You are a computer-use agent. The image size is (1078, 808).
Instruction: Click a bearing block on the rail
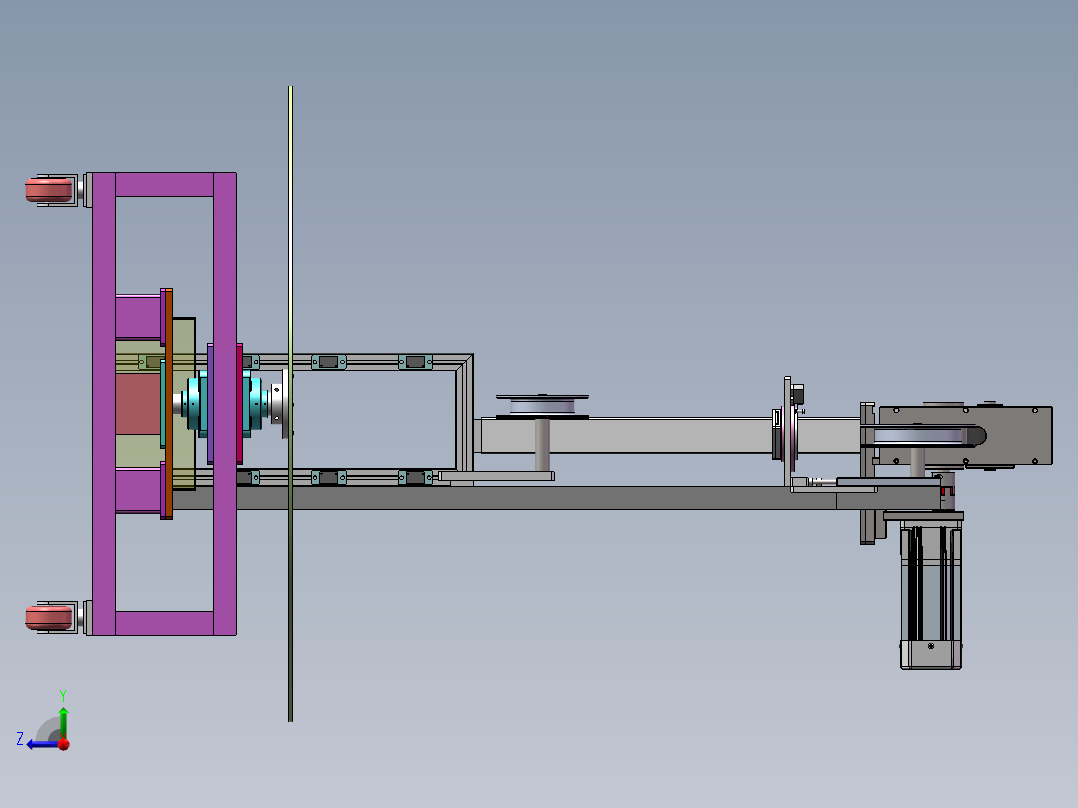click(x=330, y=360)
